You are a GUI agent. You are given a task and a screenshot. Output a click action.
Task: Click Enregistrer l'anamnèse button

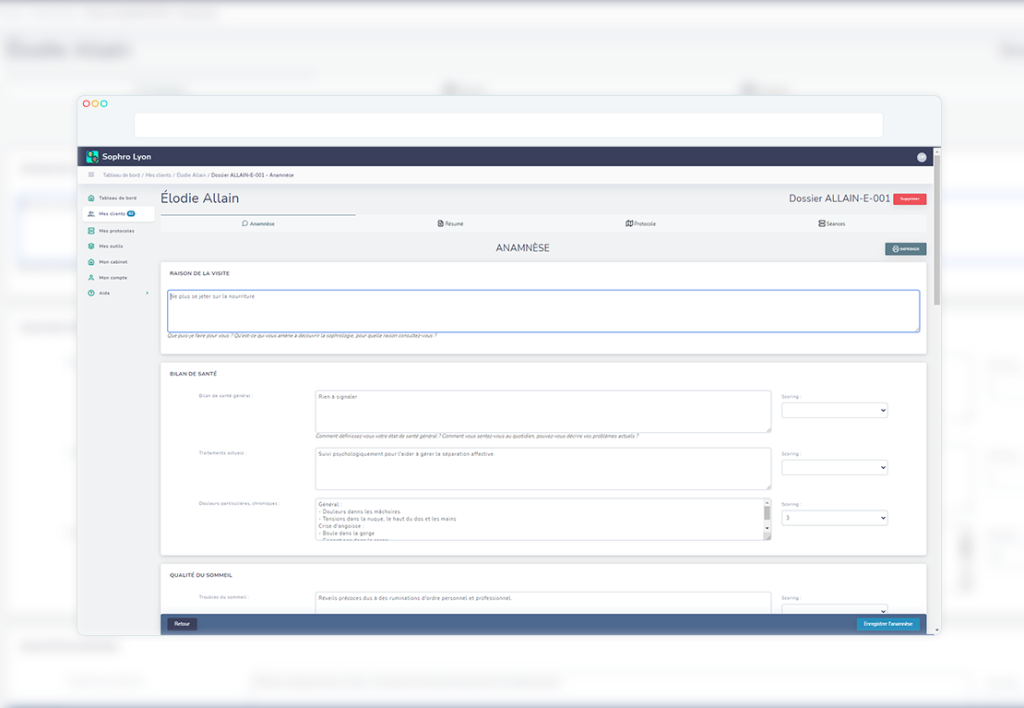[x=888, y=624]
